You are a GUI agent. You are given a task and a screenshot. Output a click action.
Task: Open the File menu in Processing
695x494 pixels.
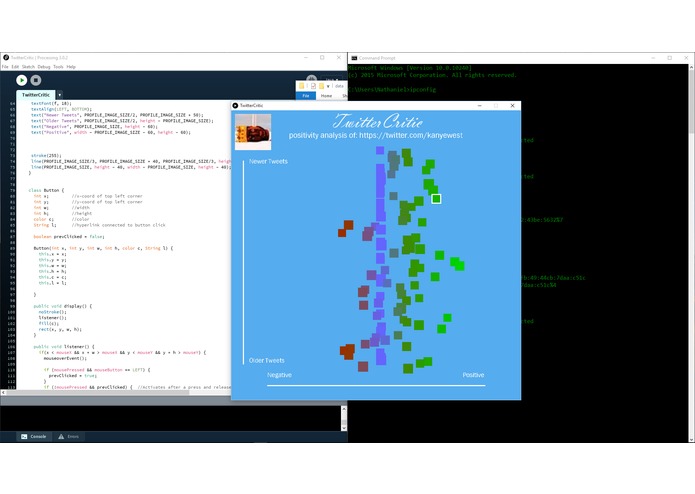[5, 67]
